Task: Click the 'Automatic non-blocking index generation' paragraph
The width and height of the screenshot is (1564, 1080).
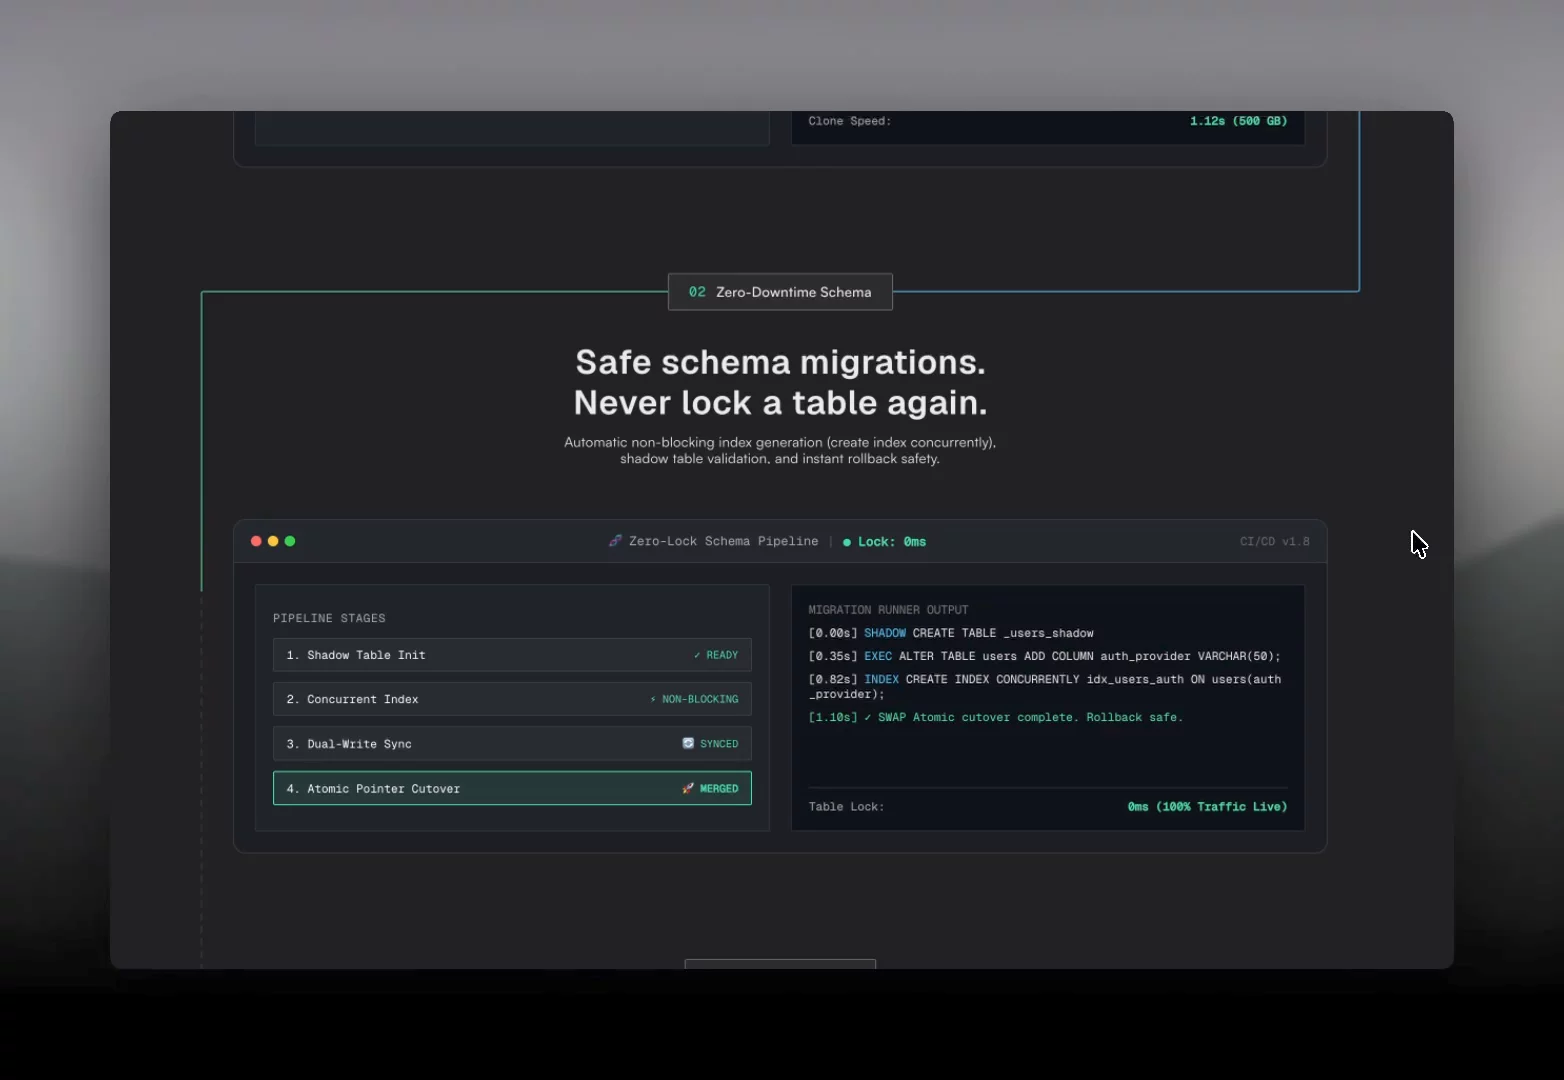Action: [x=780, y=450]
